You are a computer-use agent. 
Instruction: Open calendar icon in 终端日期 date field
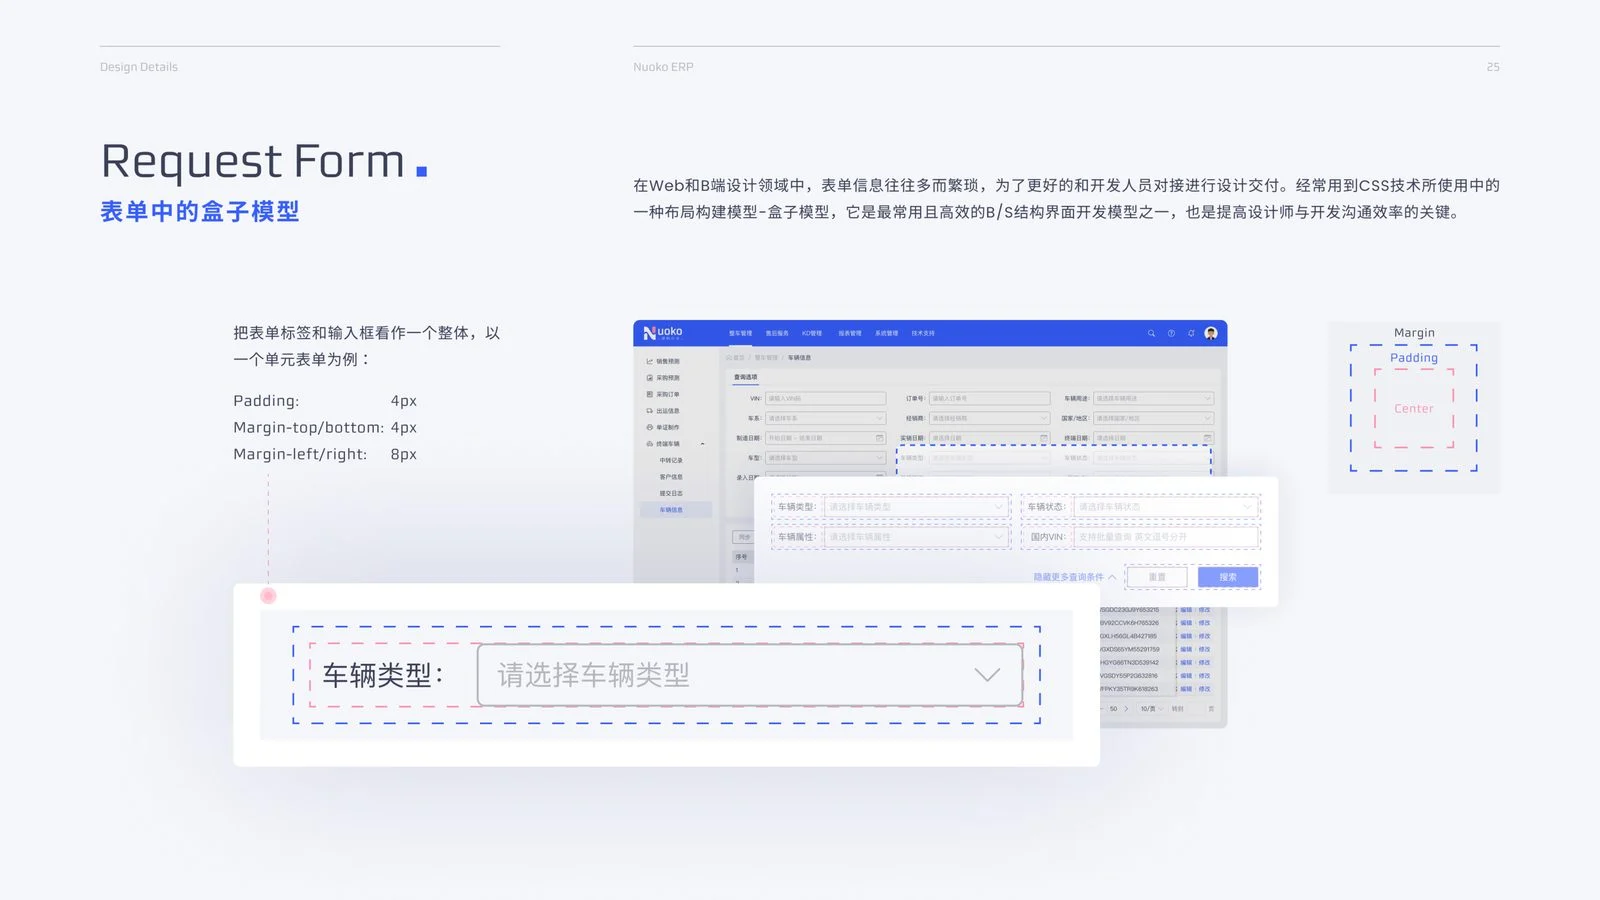pos(1207,438)
